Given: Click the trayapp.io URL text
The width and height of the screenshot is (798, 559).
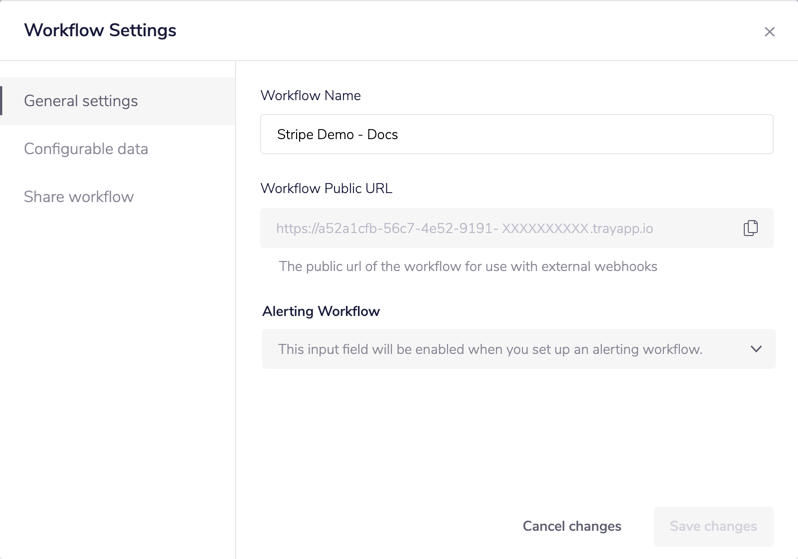Looking at the screenshot, I should (464, 229).
